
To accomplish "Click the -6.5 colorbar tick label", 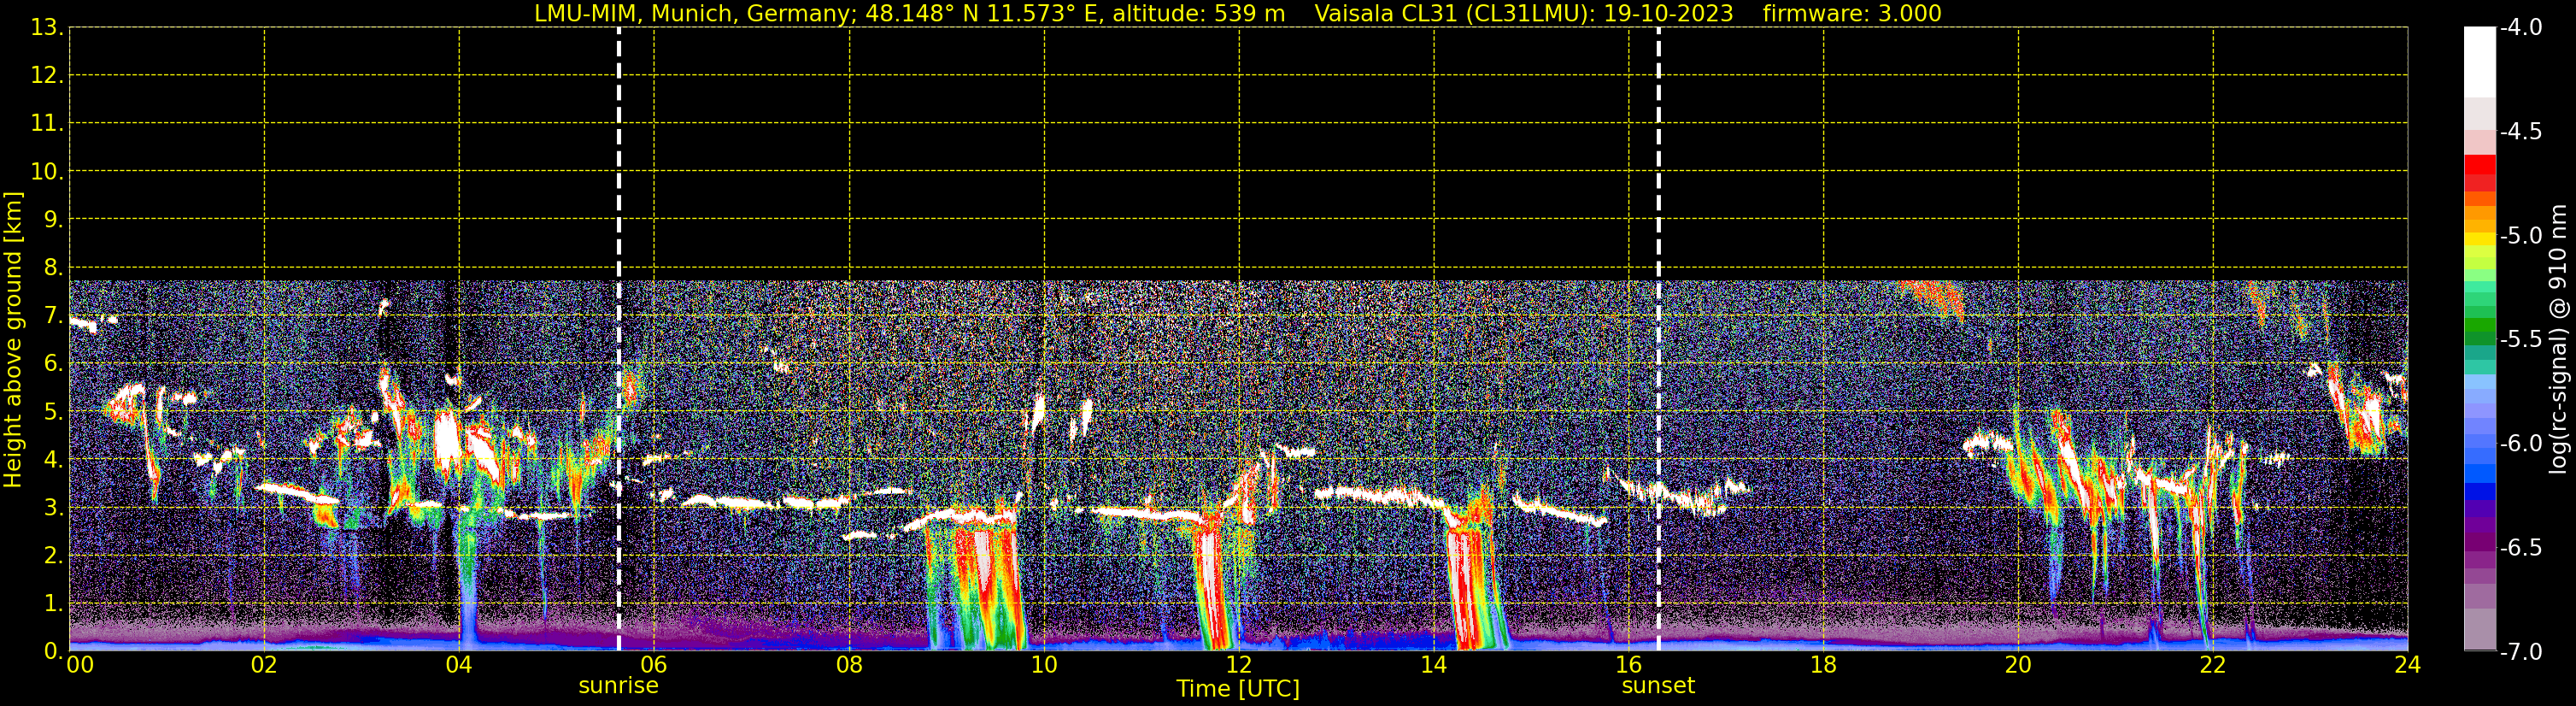I will click(x=2520, y=548).
